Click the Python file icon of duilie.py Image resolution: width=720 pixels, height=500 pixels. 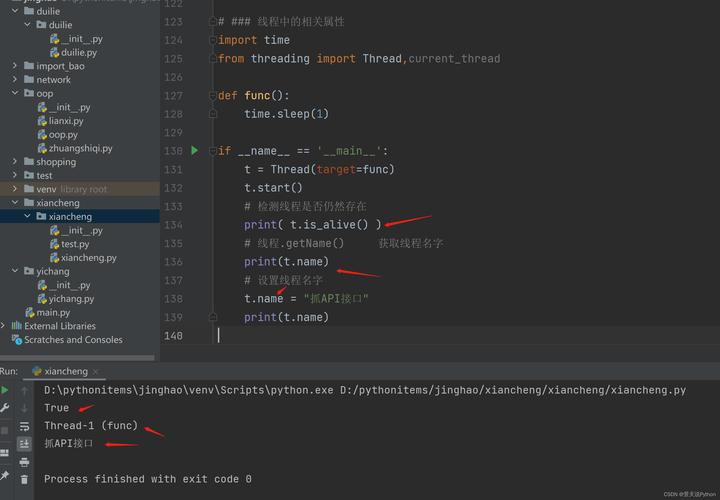(55, 52)
